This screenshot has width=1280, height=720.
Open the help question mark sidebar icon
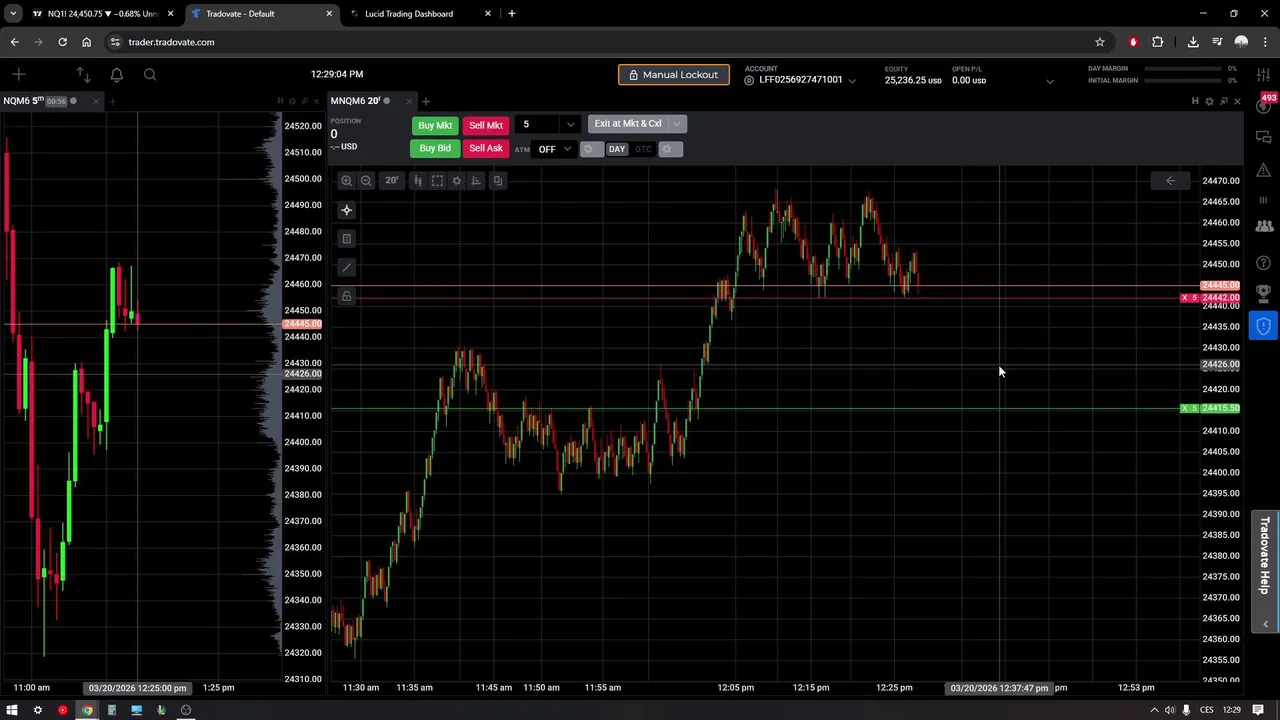1264,263
